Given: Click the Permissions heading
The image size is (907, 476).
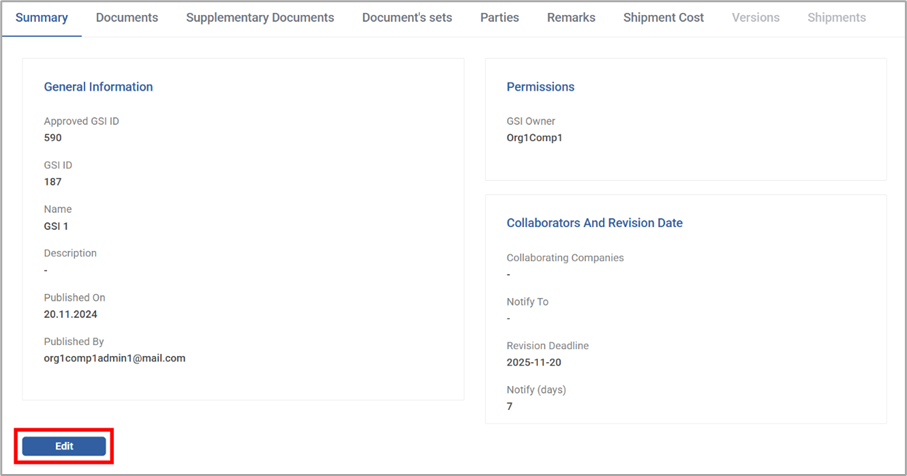Looking at the screenshot, I should [540, 87].
